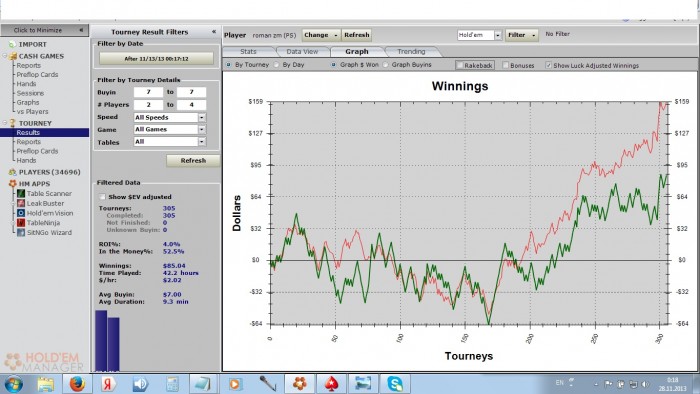Click the # Players maximum field
This screenshot has width=700, height=394.
[191, 105]
